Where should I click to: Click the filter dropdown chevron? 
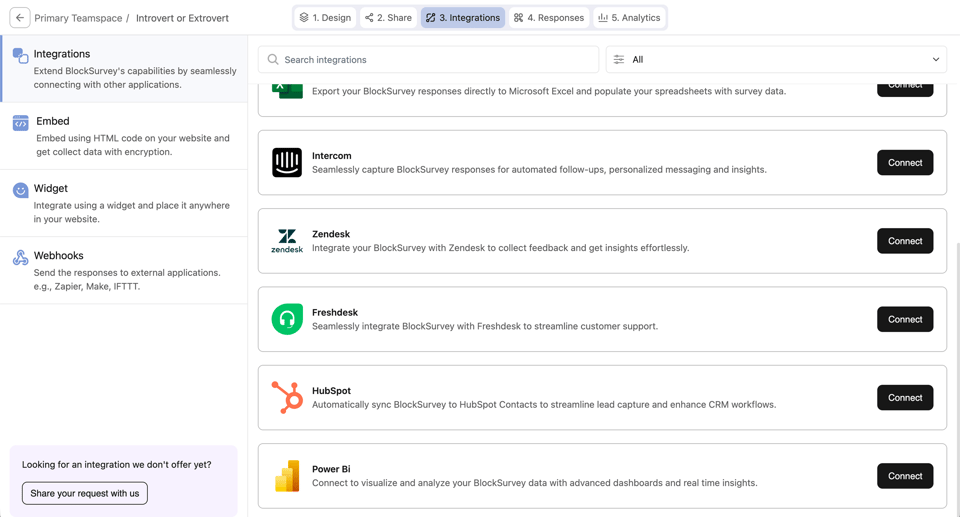(936, 59)
